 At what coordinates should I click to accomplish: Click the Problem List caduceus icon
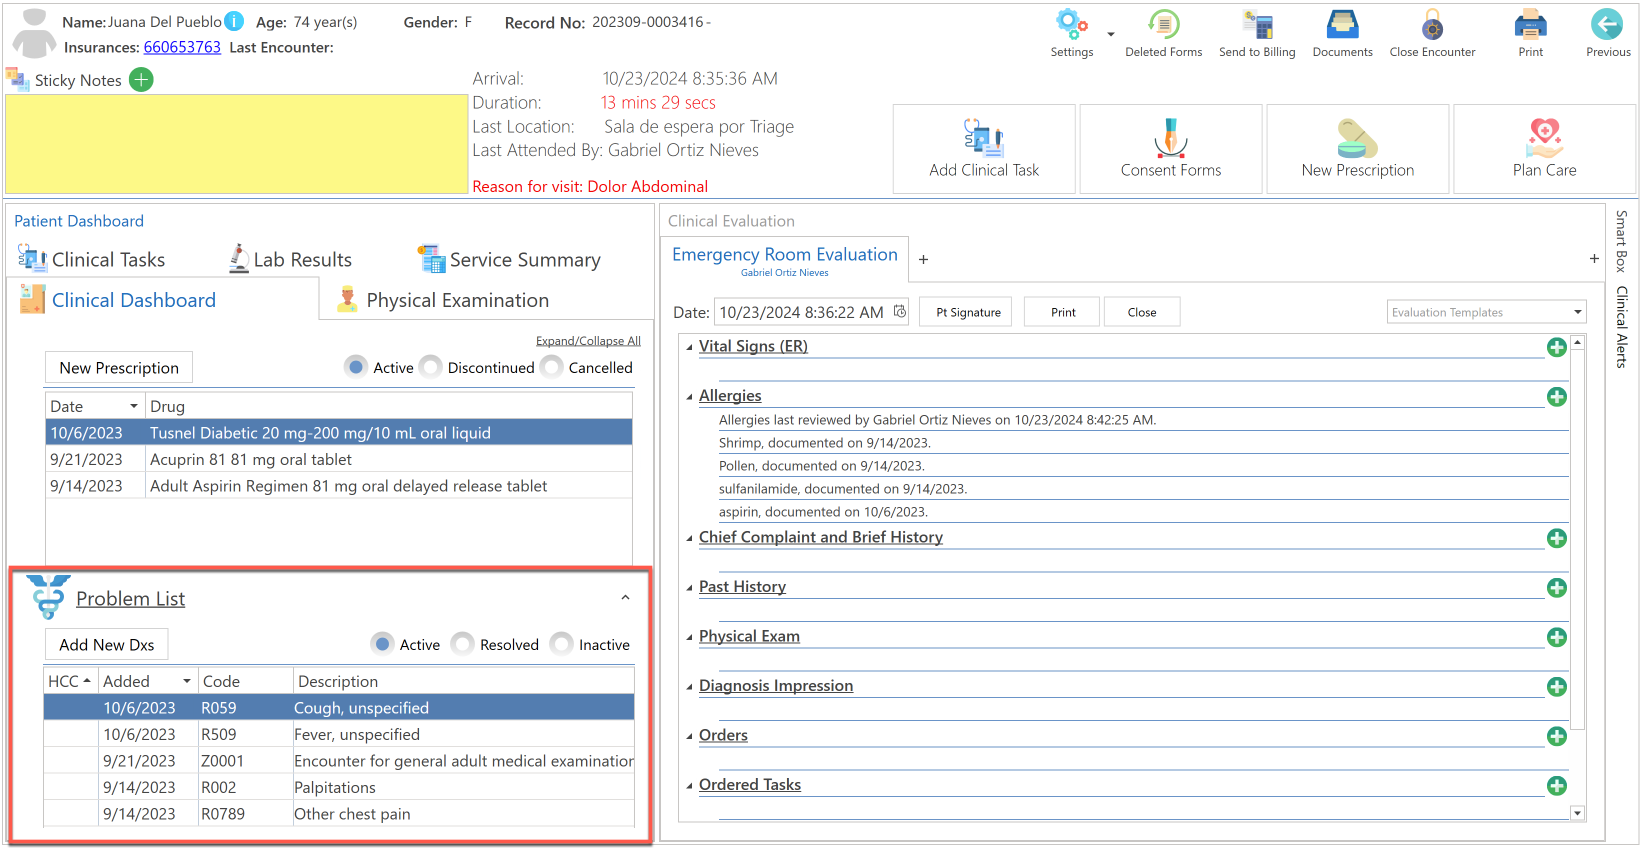(x=48, y=597)
